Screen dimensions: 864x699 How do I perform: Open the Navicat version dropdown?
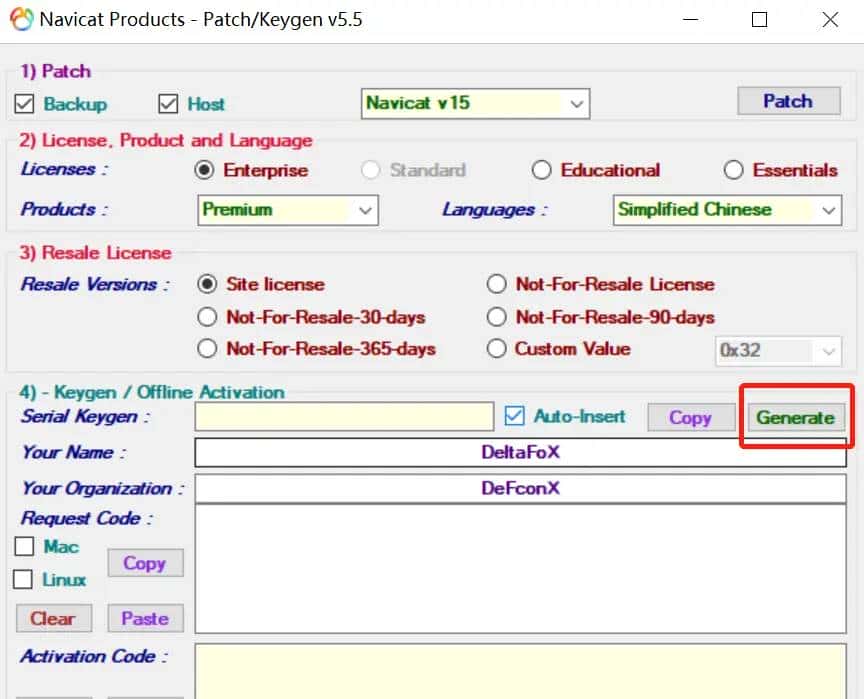(575, 103)
